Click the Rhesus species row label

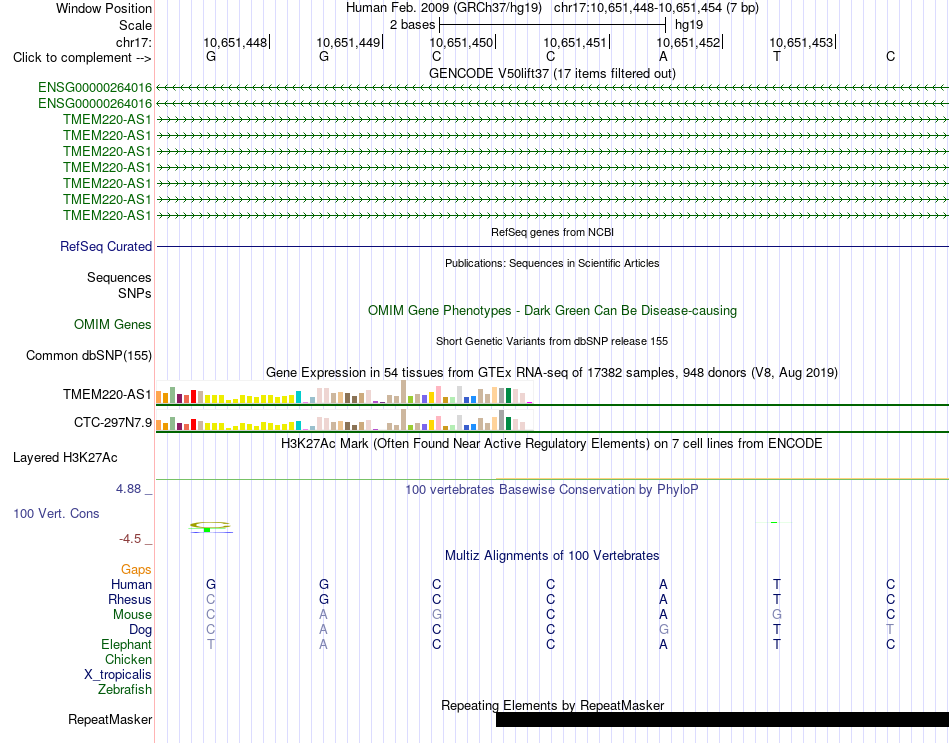[130, 599]
